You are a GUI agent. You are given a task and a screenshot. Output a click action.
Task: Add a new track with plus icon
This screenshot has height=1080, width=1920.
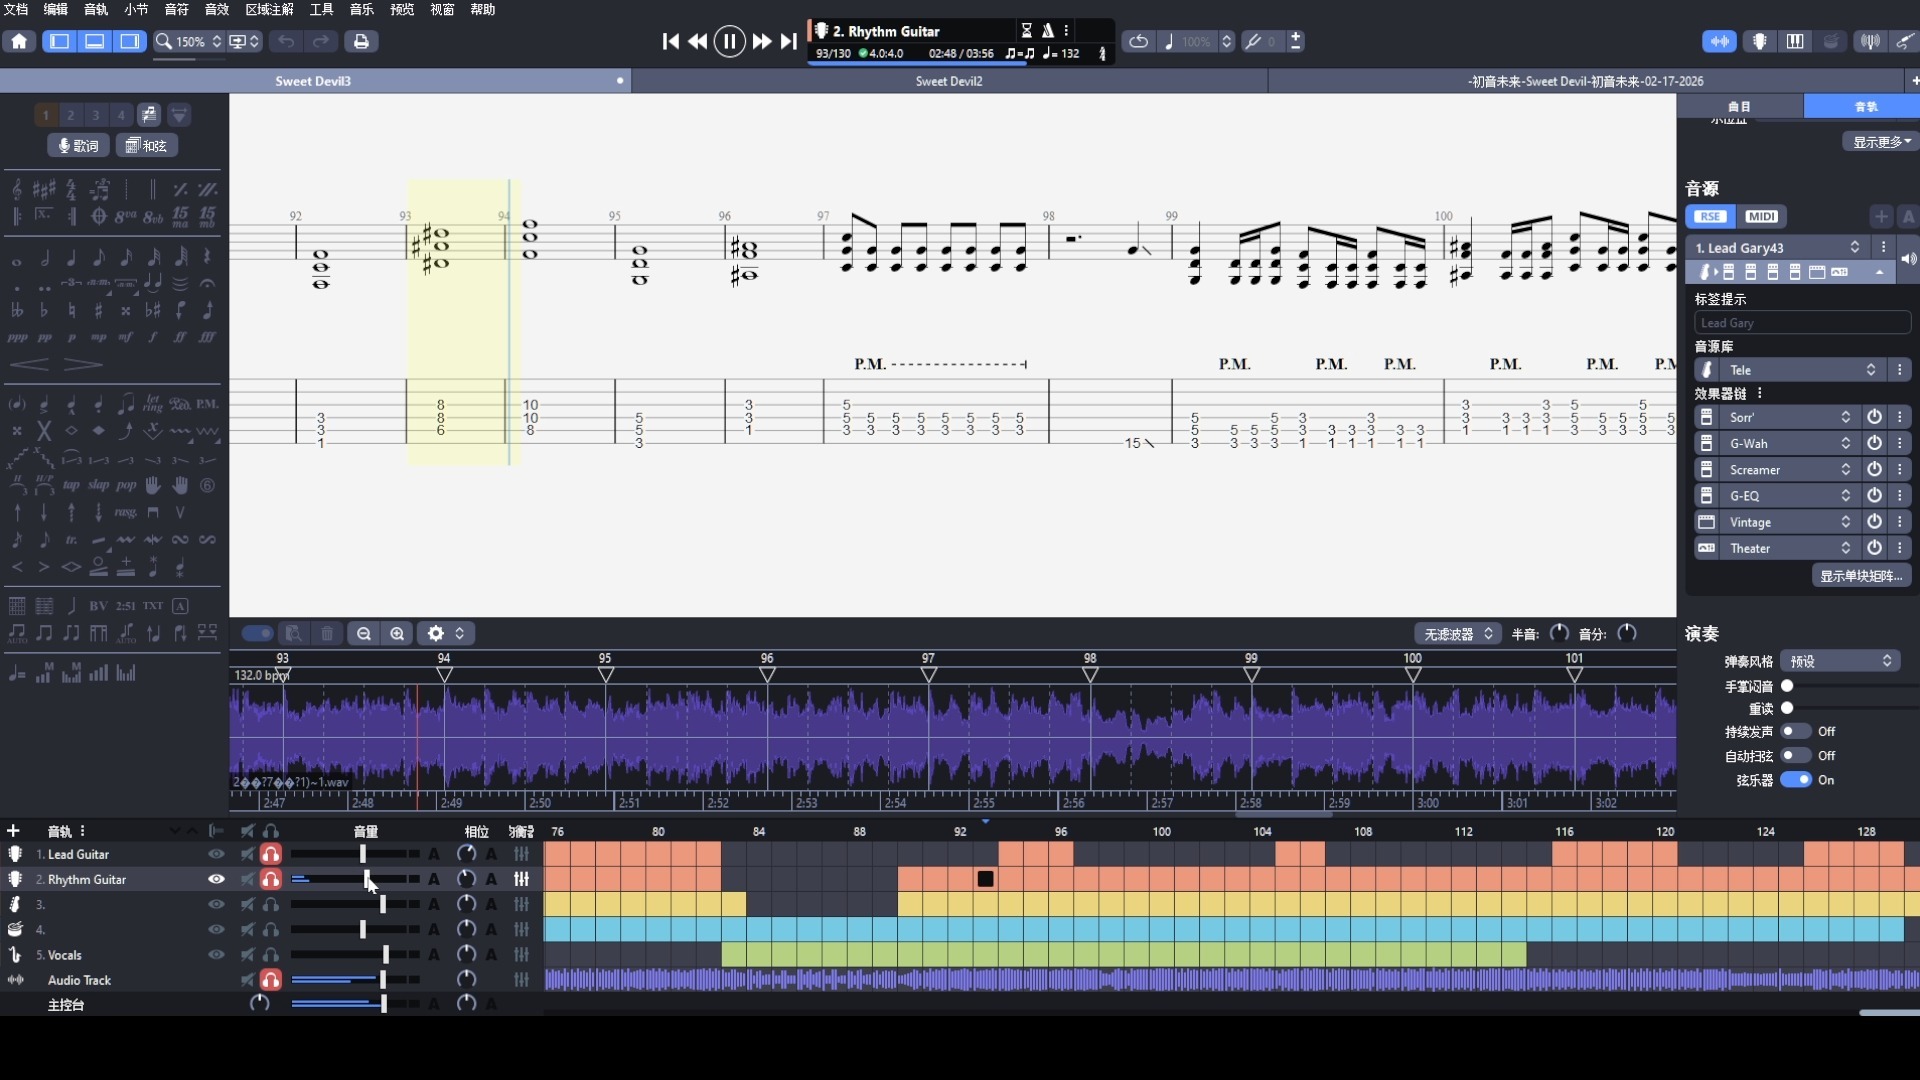click(x=13, y=831)
